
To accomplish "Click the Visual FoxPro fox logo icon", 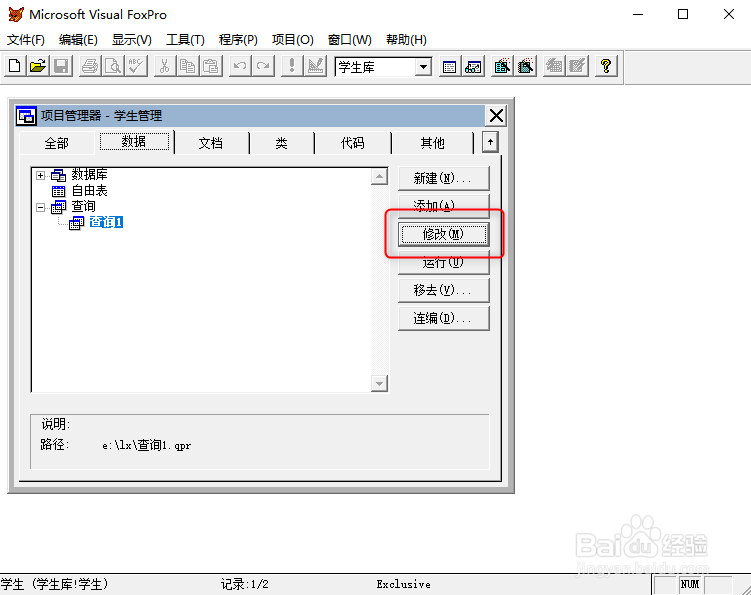I will coord(16,14).
